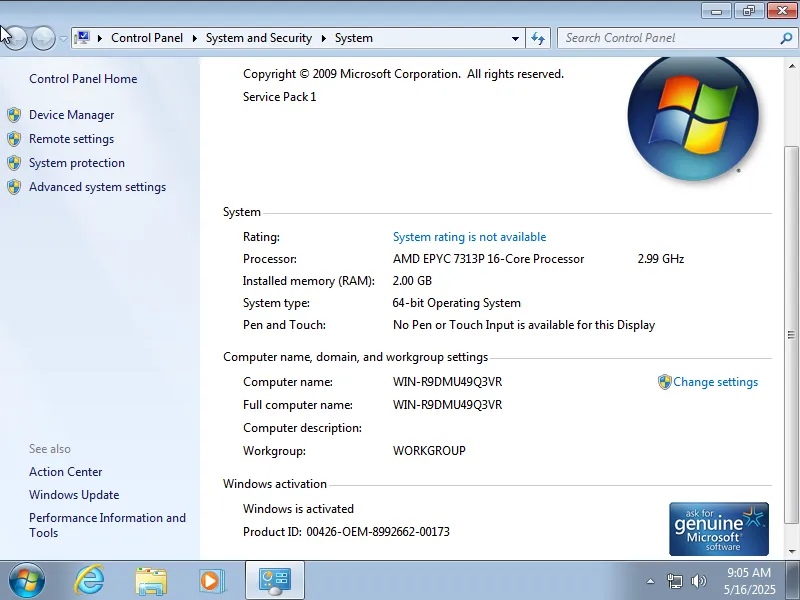Launch Windows Media Player from taskbar
The image size is (800, 600).
(212, 581)
